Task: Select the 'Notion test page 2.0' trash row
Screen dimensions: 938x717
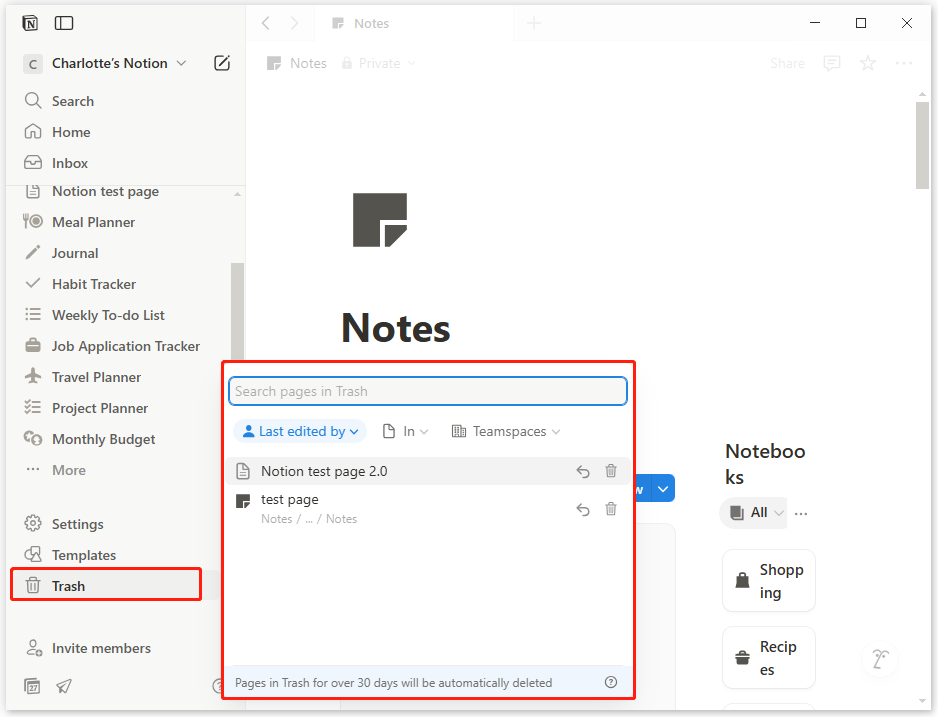Action: pos(428,471)
